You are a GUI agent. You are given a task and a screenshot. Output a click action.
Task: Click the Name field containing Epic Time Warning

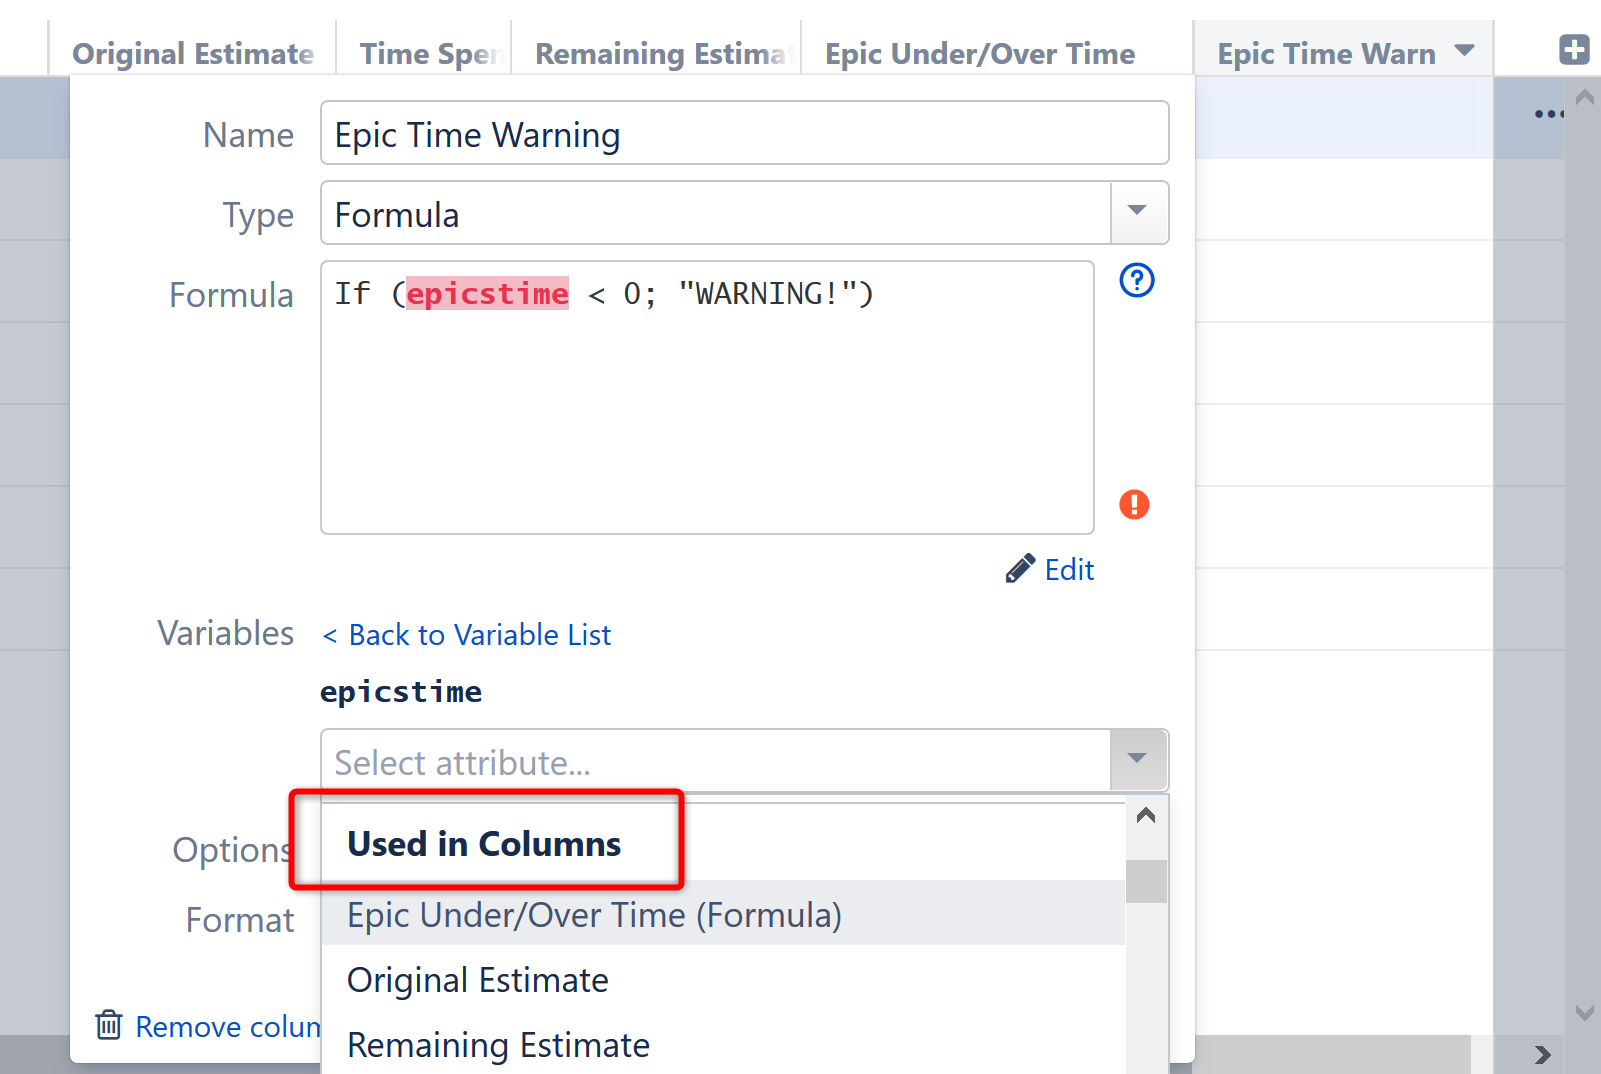[744, 133]
